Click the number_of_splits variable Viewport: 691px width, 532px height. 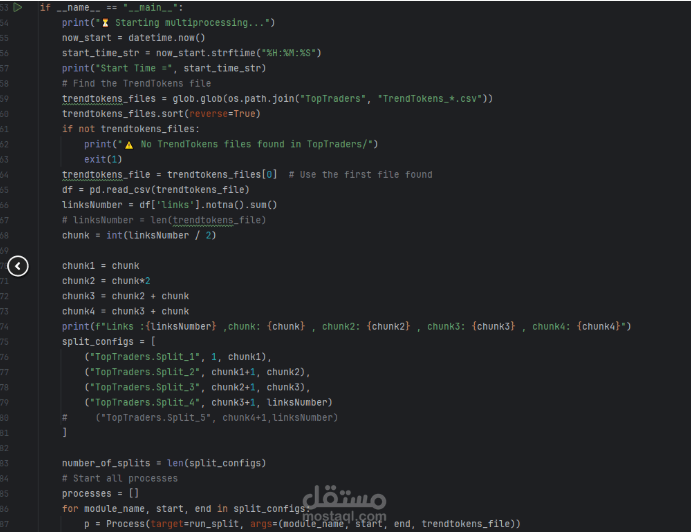tap(105, 463)
